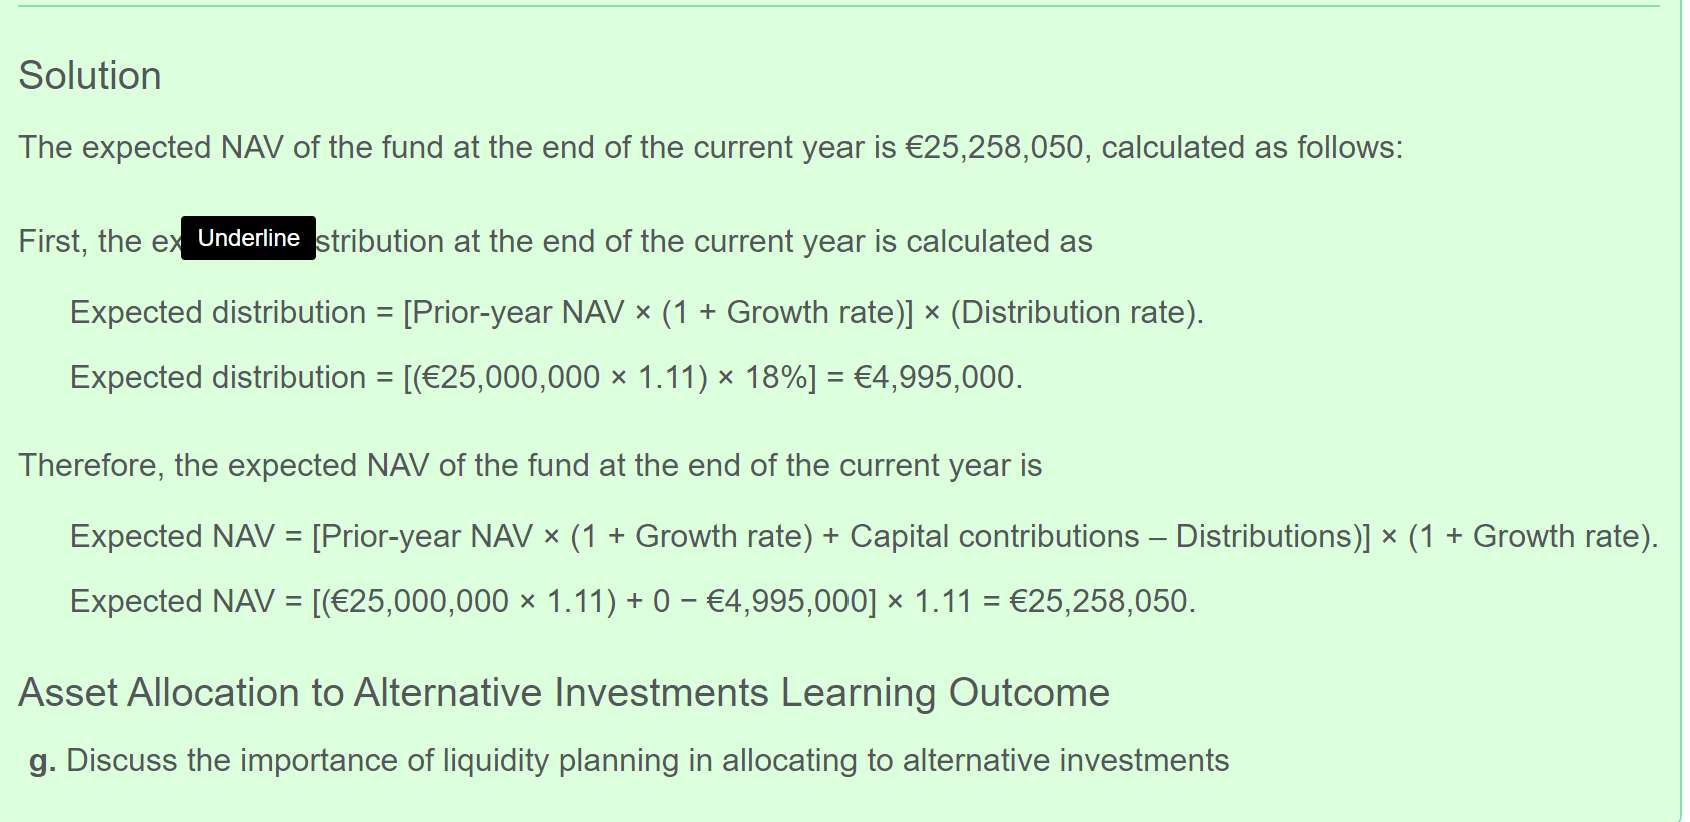Click the bold 'g.' list marker
Viewport: 1690px width, 822px height.
click(42, 761)
